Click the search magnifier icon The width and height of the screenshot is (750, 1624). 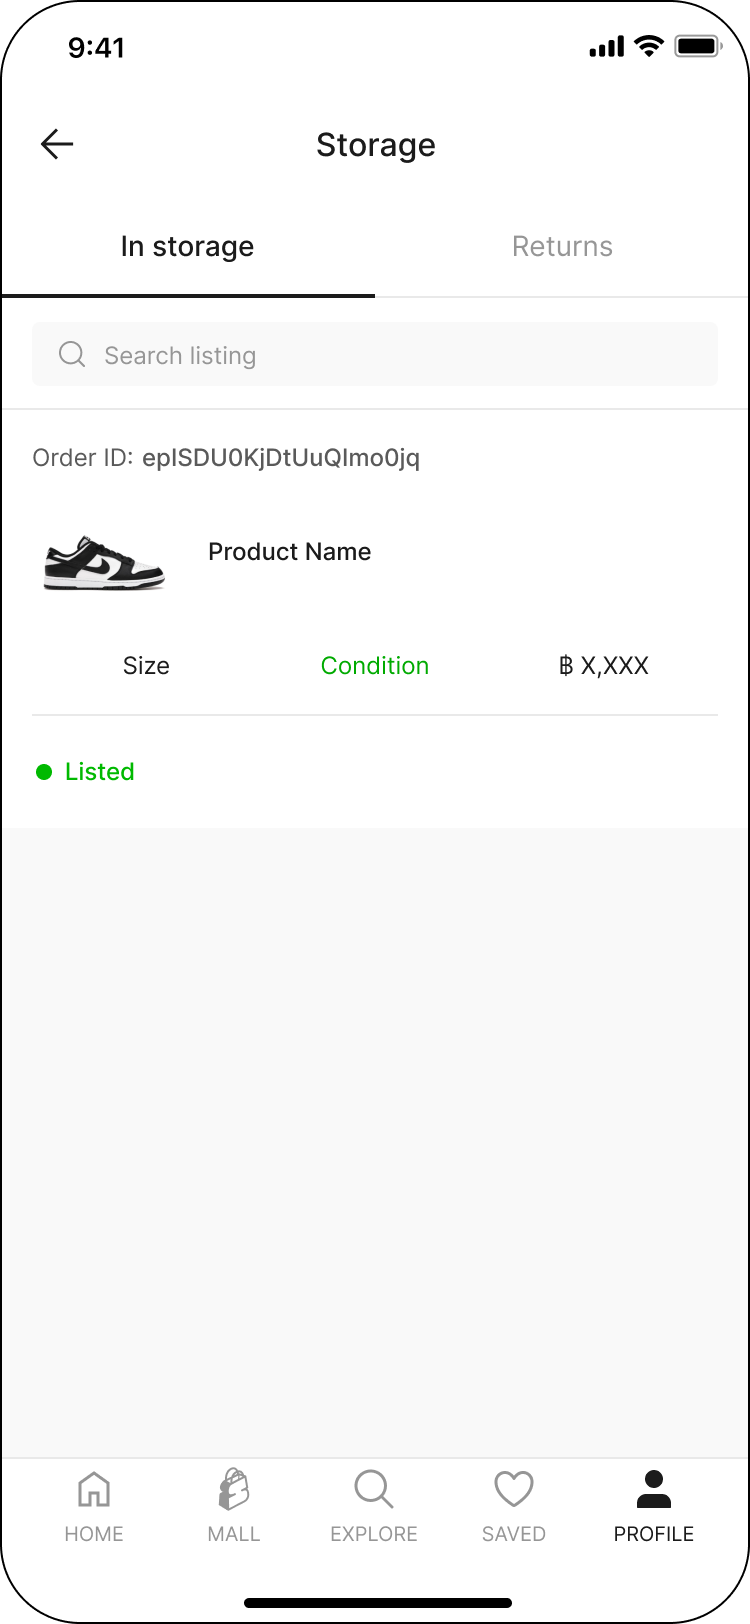click(x=72, y=355)
